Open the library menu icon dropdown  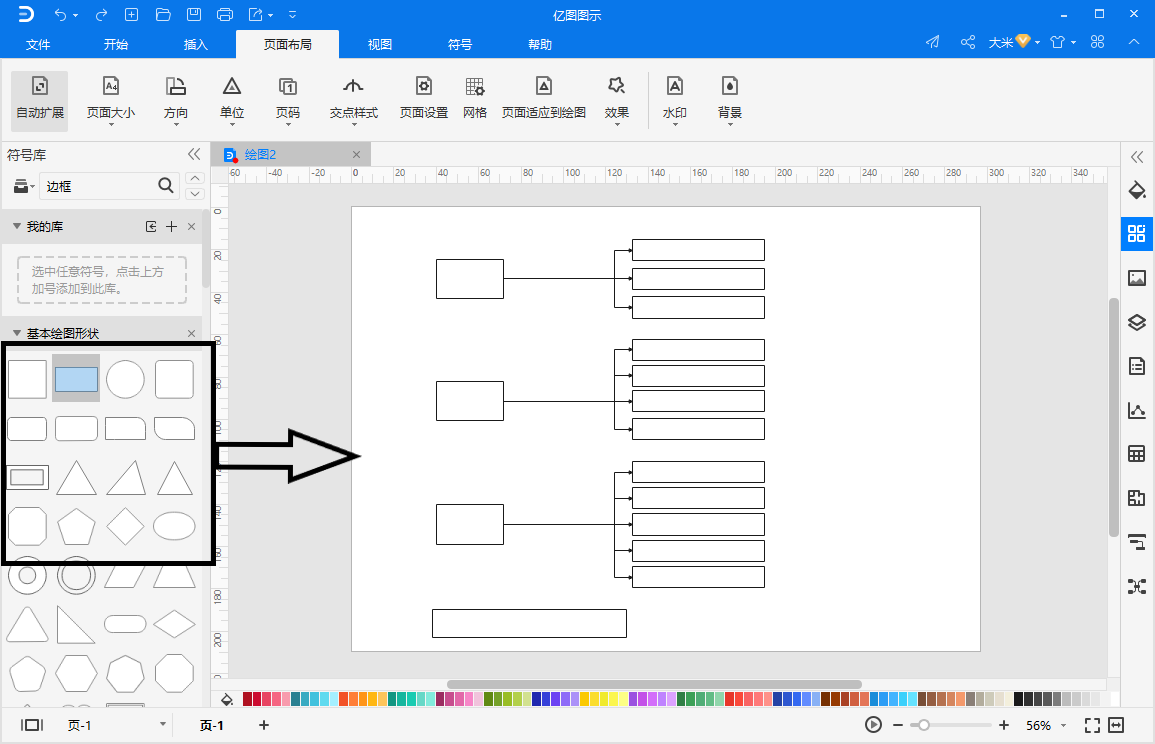coord(24,186)
